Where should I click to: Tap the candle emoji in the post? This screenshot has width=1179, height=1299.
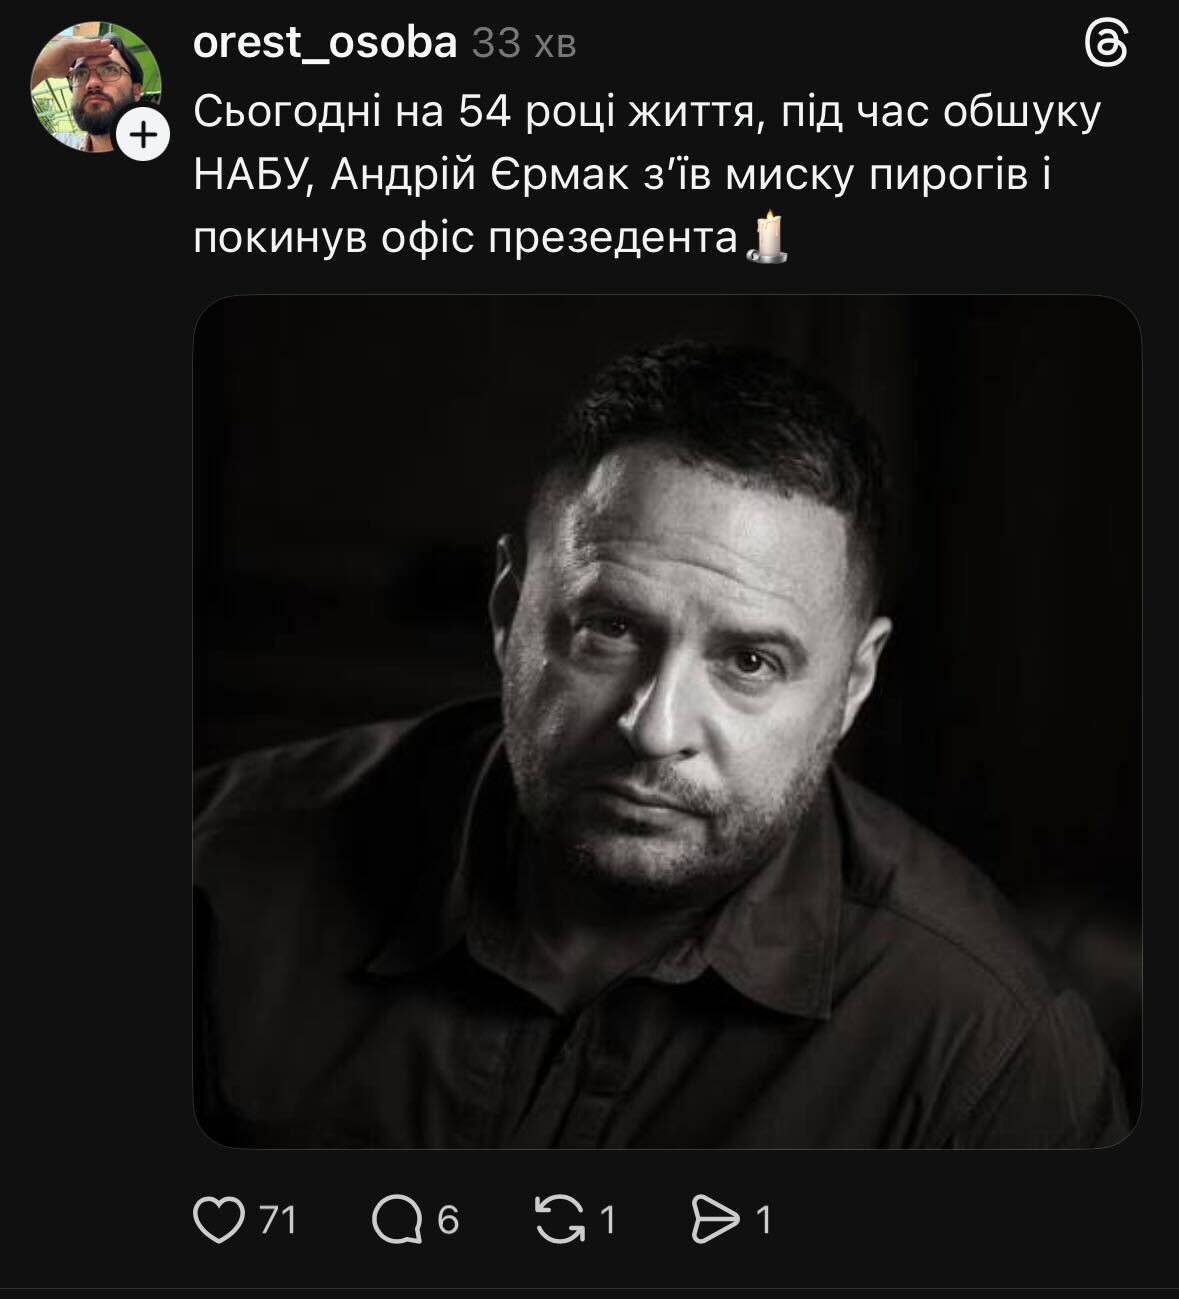point(768,237)
